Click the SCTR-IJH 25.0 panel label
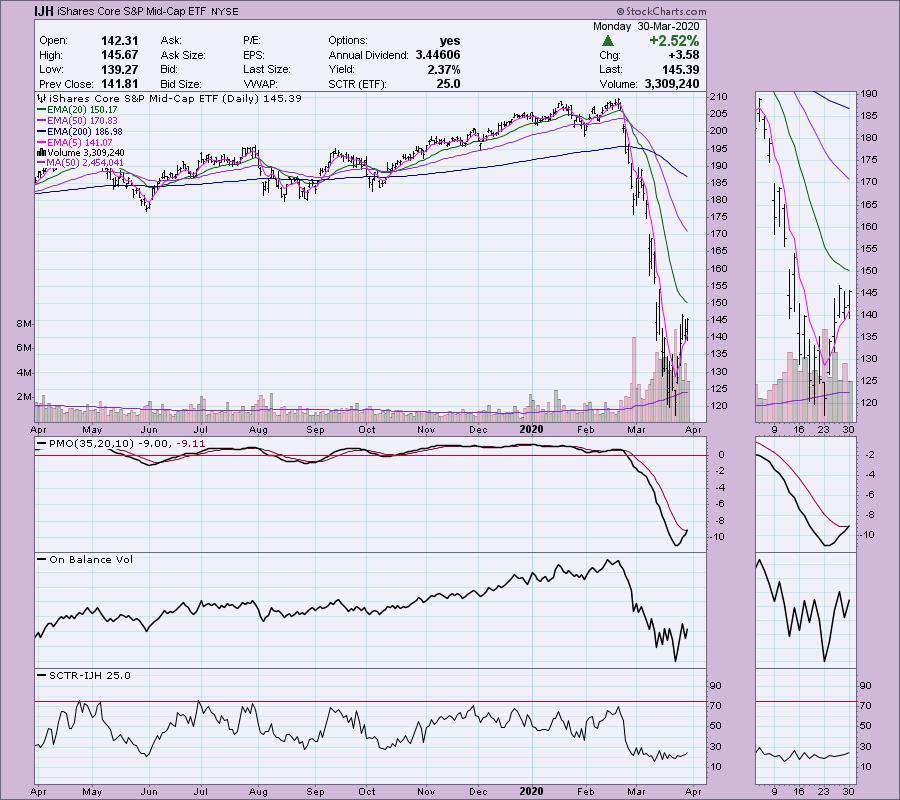This screenshot has width=900, height=800. tap(84, 675)
